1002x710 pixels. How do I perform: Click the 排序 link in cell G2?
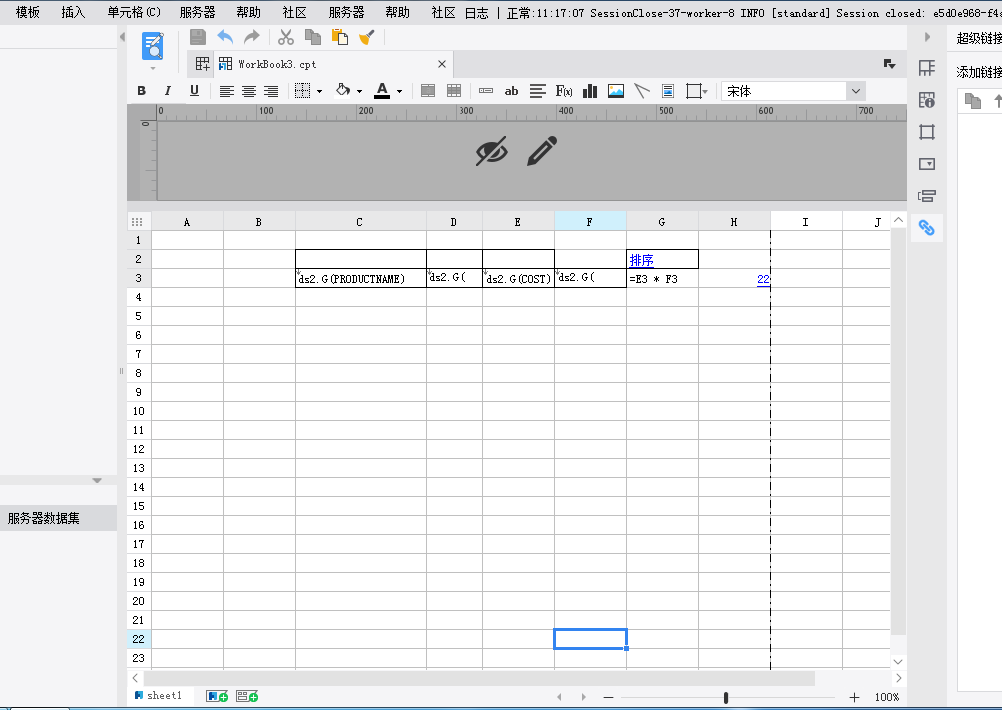642,260
